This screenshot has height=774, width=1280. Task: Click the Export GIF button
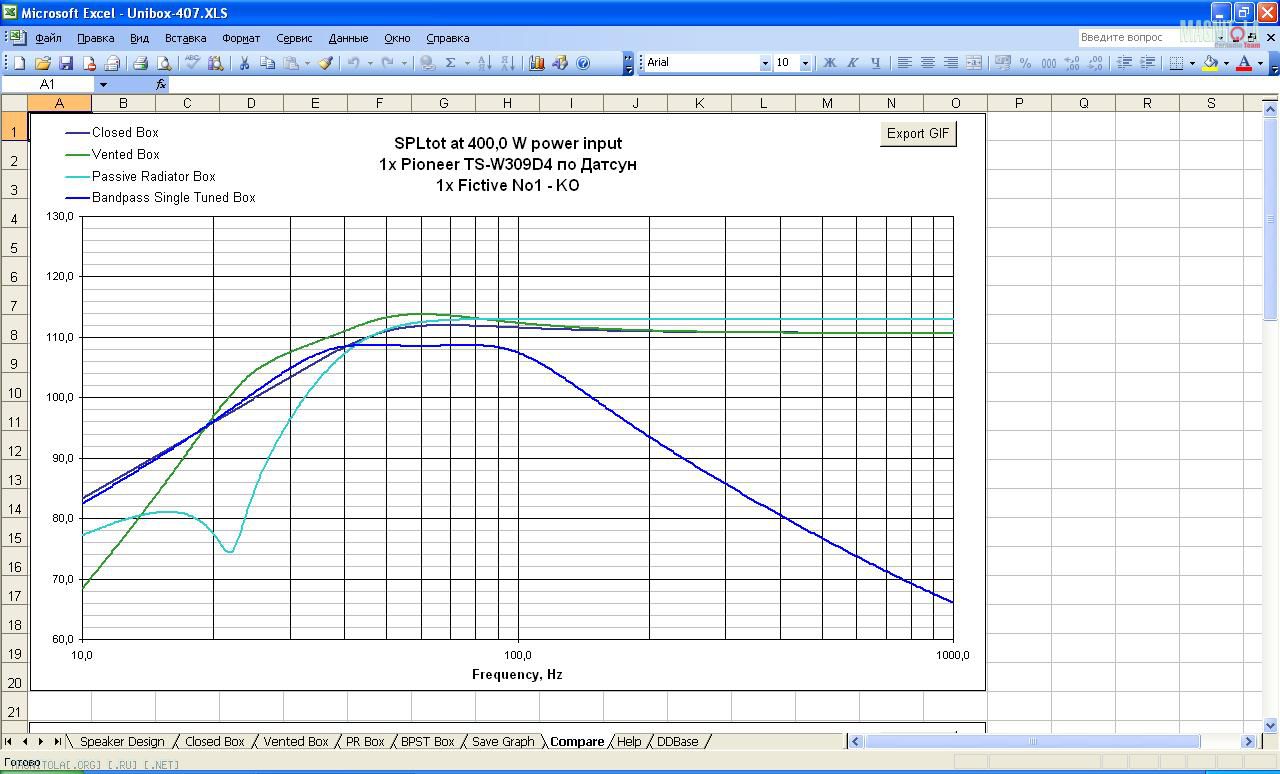(918, 133)
